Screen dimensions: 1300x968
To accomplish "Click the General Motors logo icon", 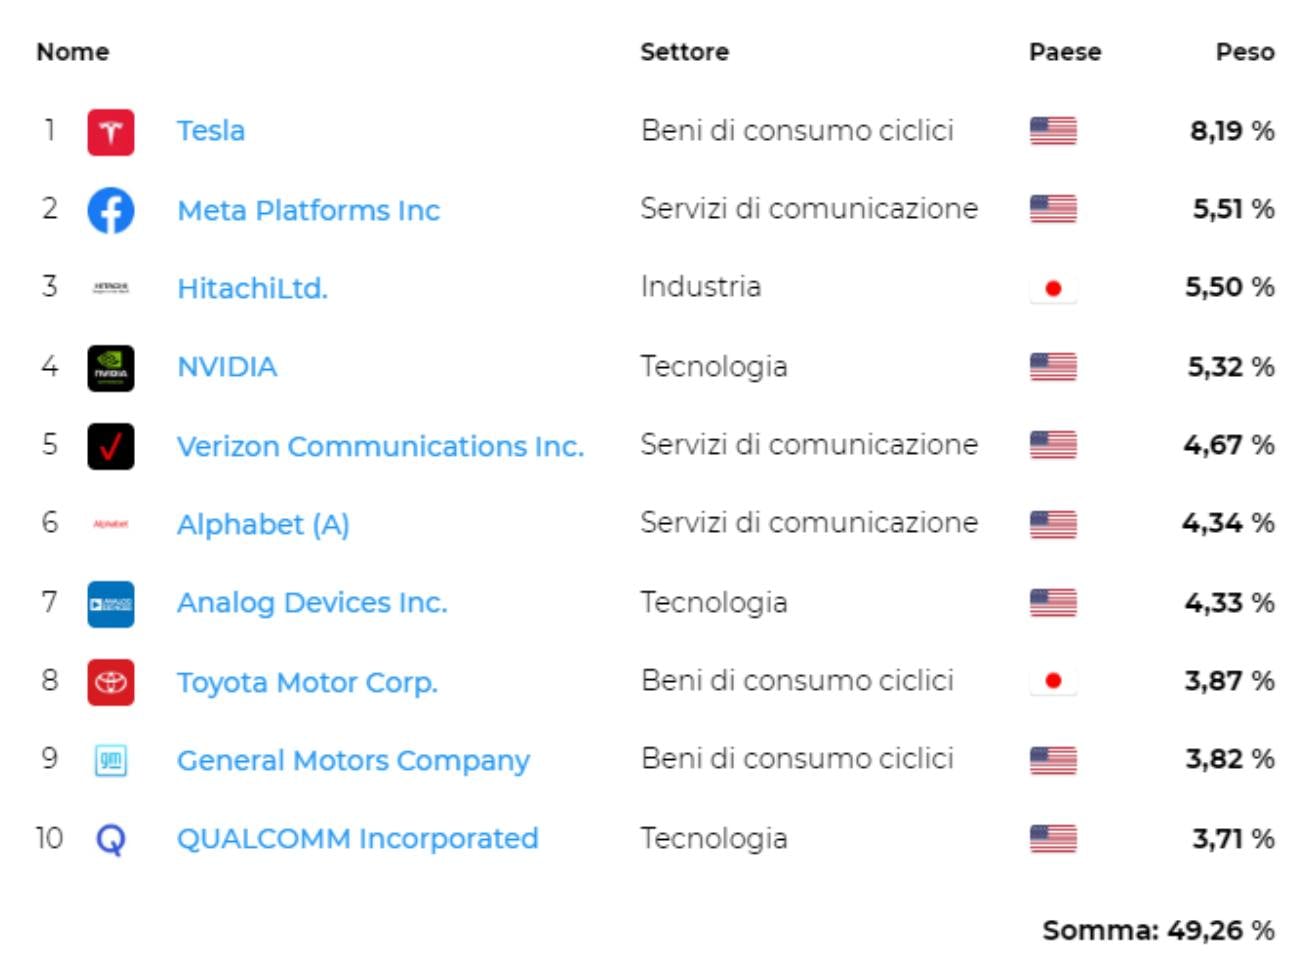I will coord(110,760).
